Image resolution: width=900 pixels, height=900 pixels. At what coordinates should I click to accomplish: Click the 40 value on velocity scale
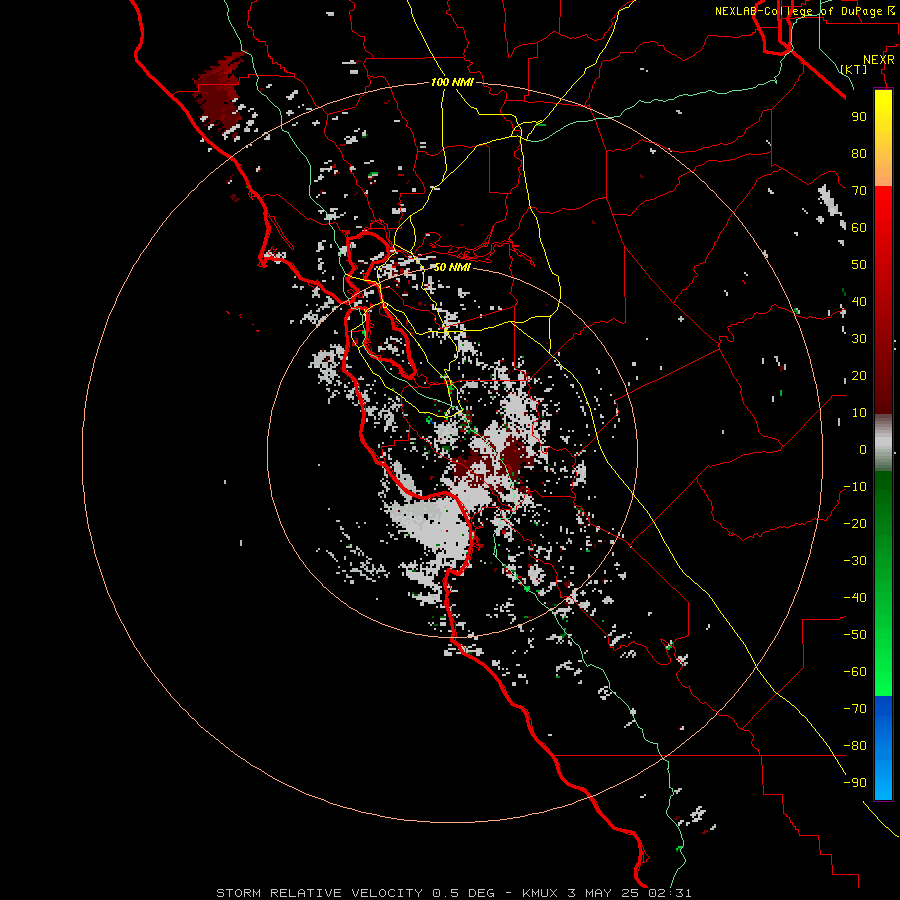[x=859, y=301]
